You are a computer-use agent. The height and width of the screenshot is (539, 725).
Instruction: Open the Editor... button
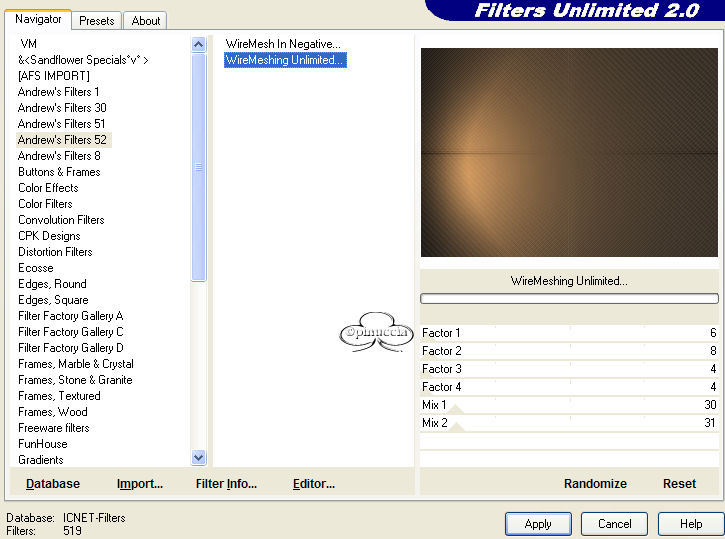click(314, 484)
